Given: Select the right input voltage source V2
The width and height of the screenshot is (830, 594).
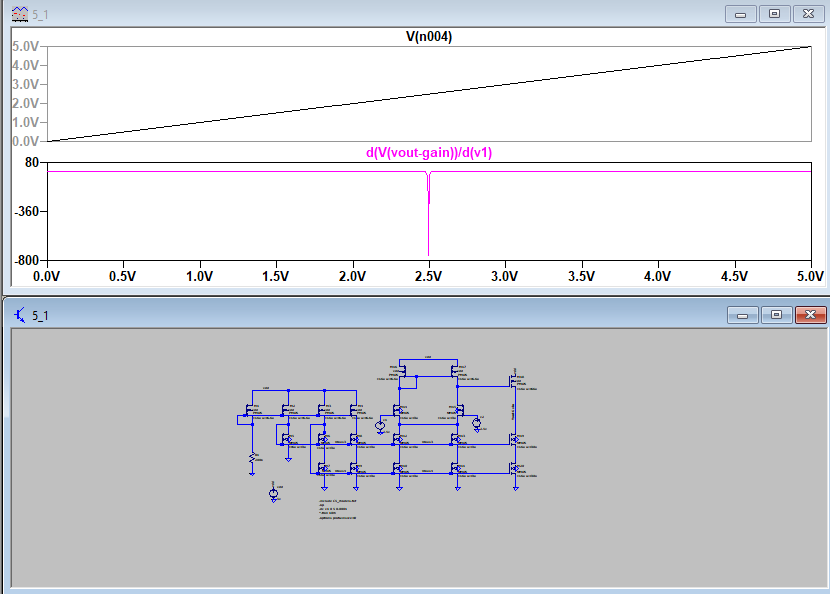Looking at the screenshot, I should tap(477, 424).
